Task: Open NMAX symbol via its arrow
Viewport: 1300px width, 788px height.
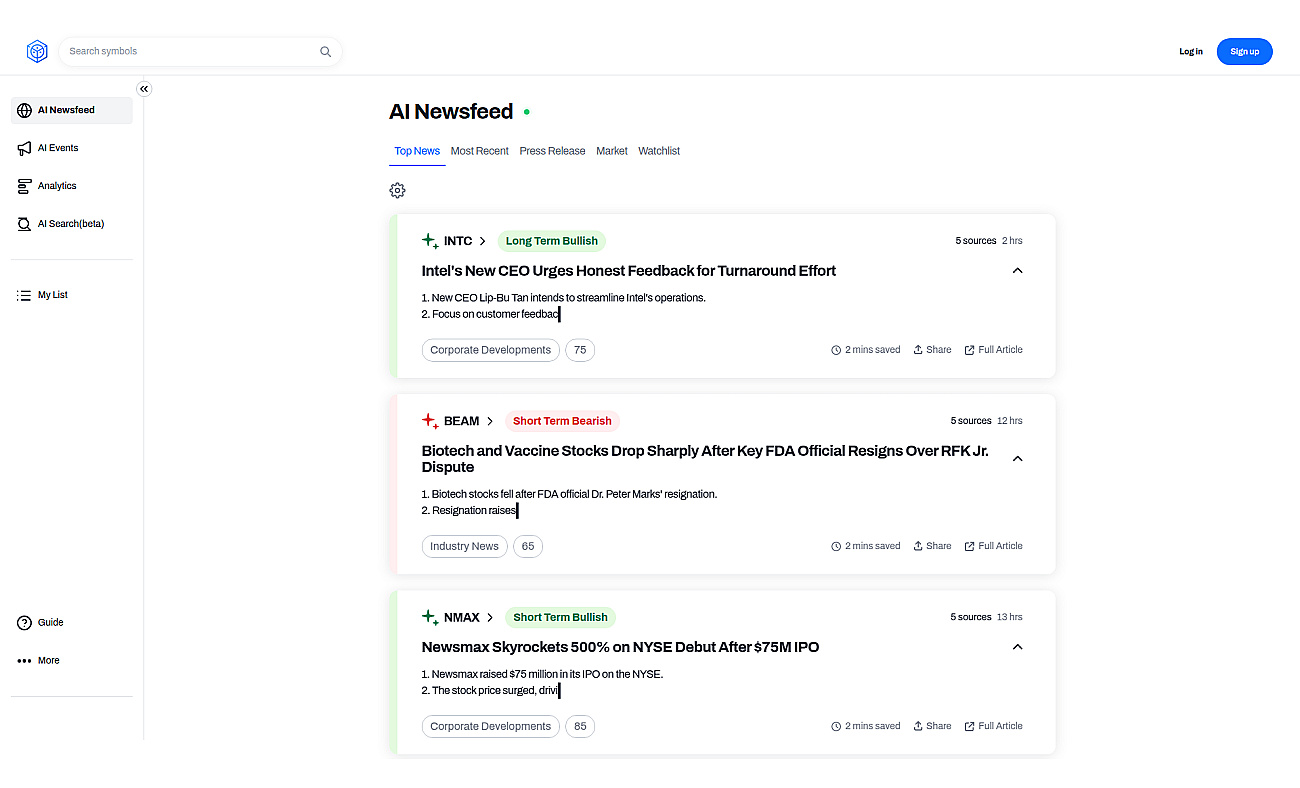Action: pos(490,617)
